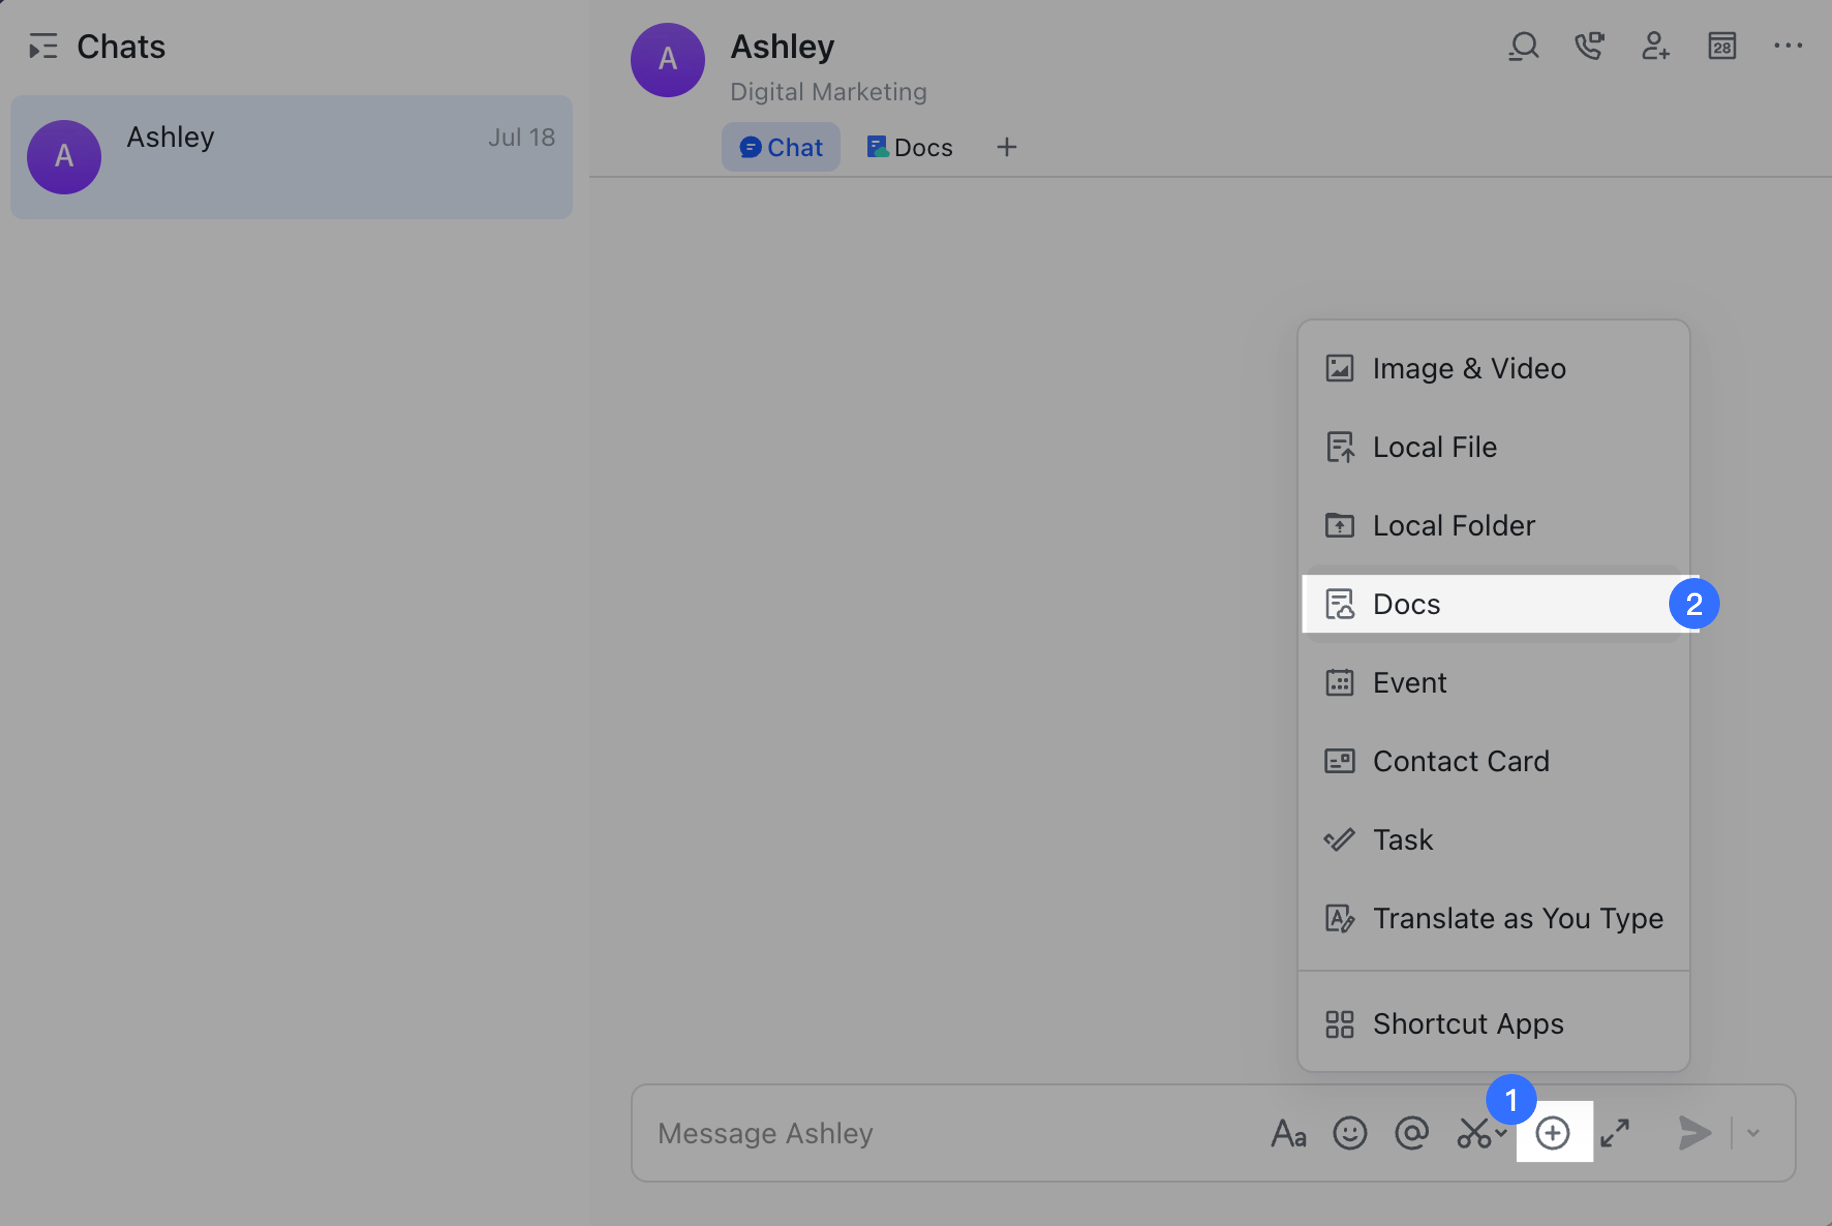
Task: Insert an @ mention
Action: 1411,1133
